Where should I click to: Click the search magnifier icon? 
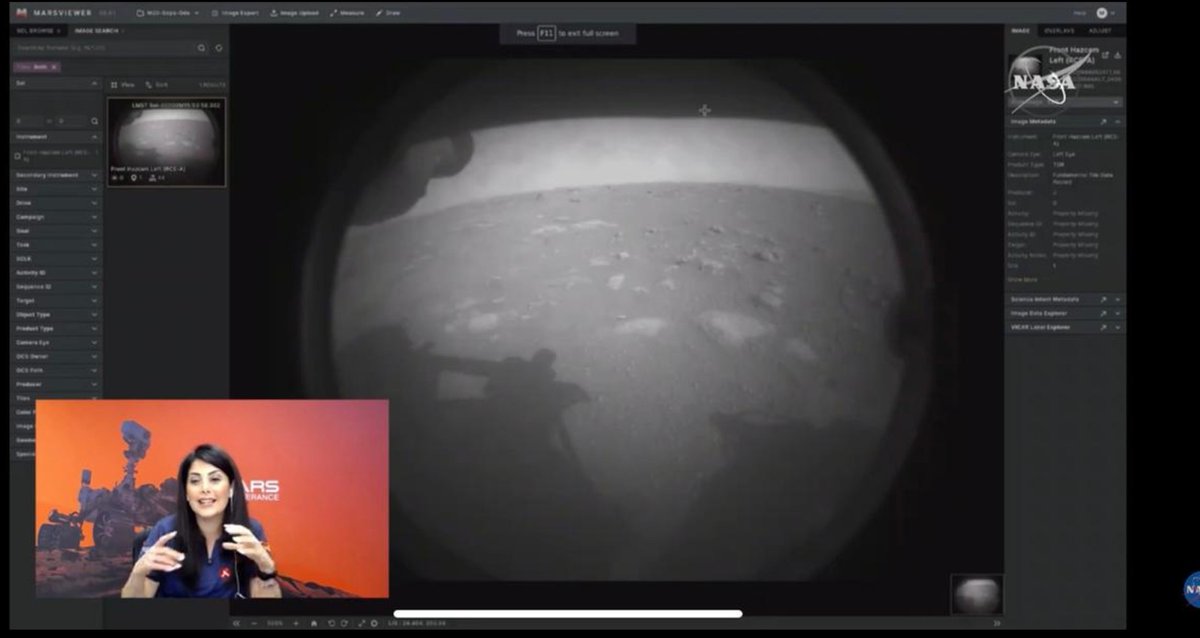[x=202, y=48]
